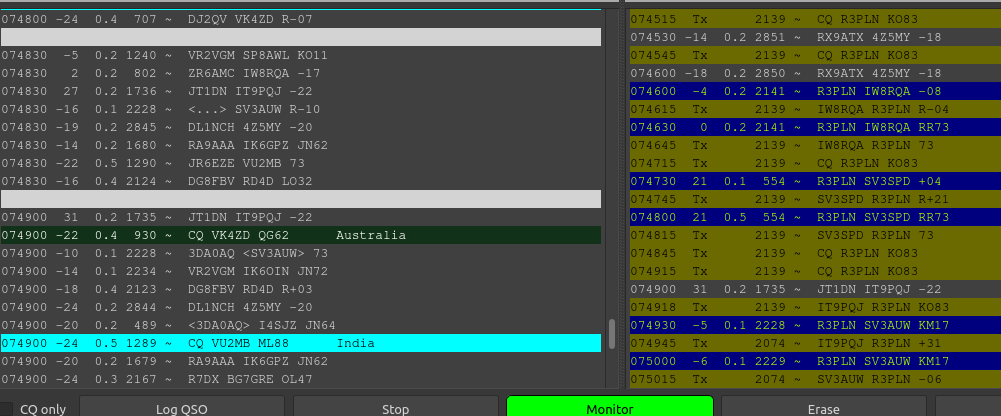Grab the Band Activity vertical scrollbar handle

click(x=612, y=334)
